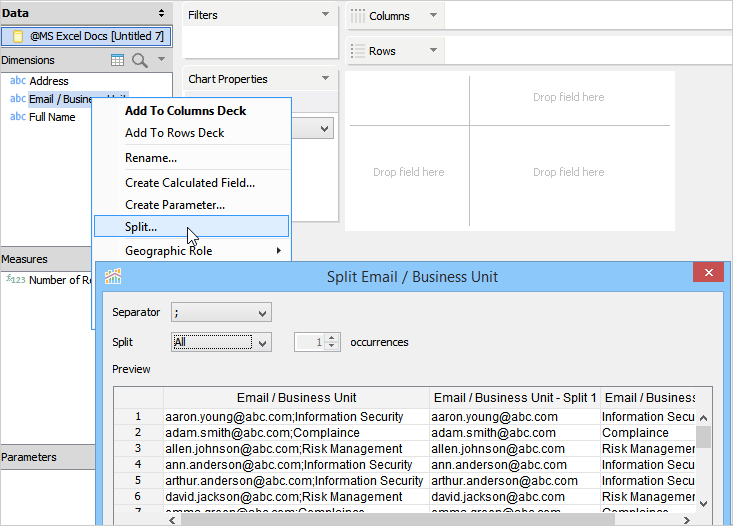733x526 pixels.
Task: Click the occurrences number stepper
Action: pos(333,342)
